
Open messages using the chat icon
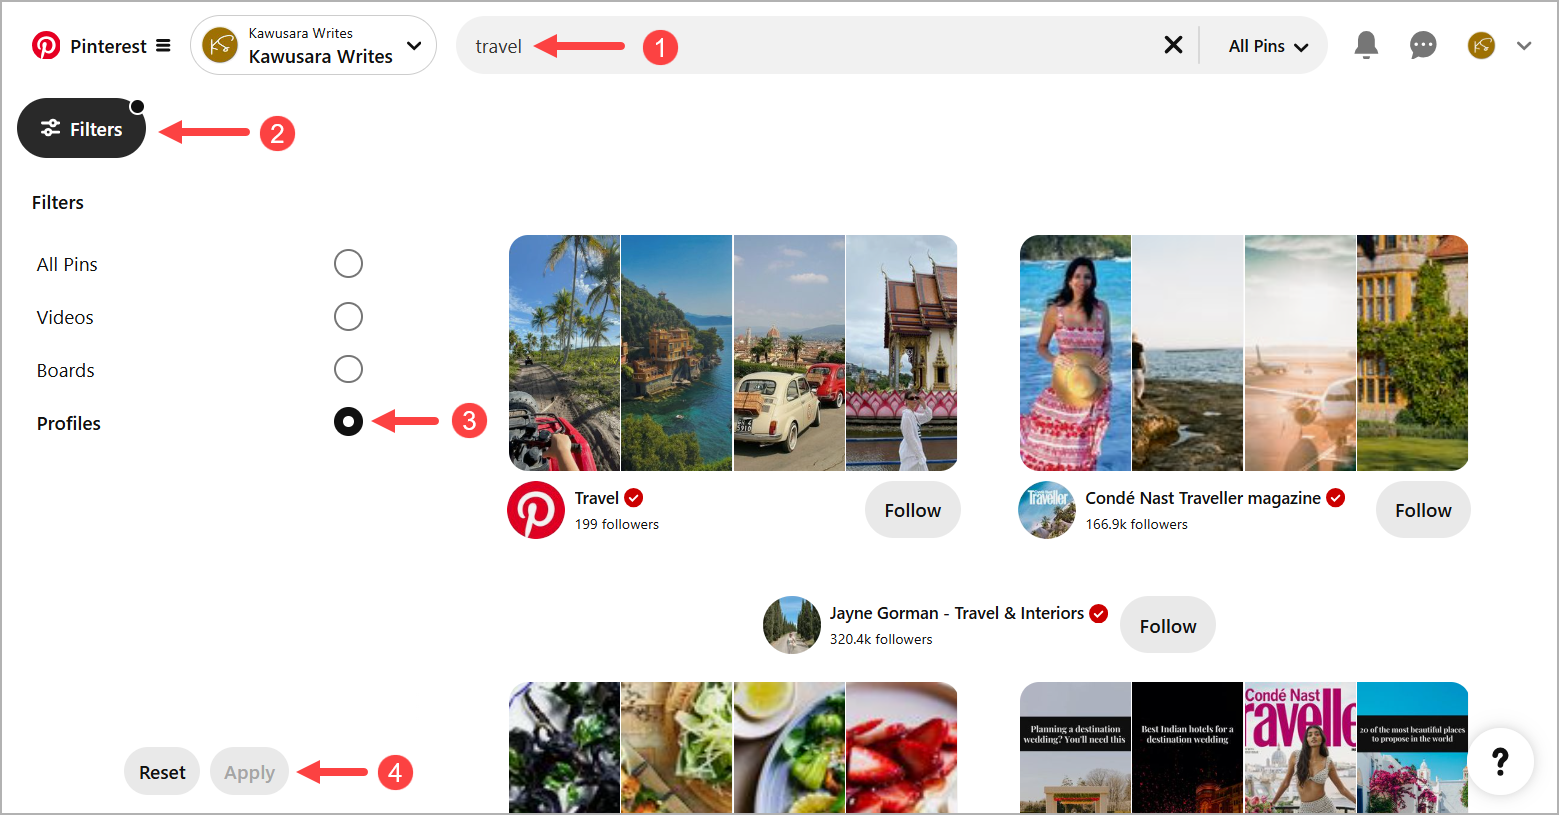click(x=1423, y=44)
